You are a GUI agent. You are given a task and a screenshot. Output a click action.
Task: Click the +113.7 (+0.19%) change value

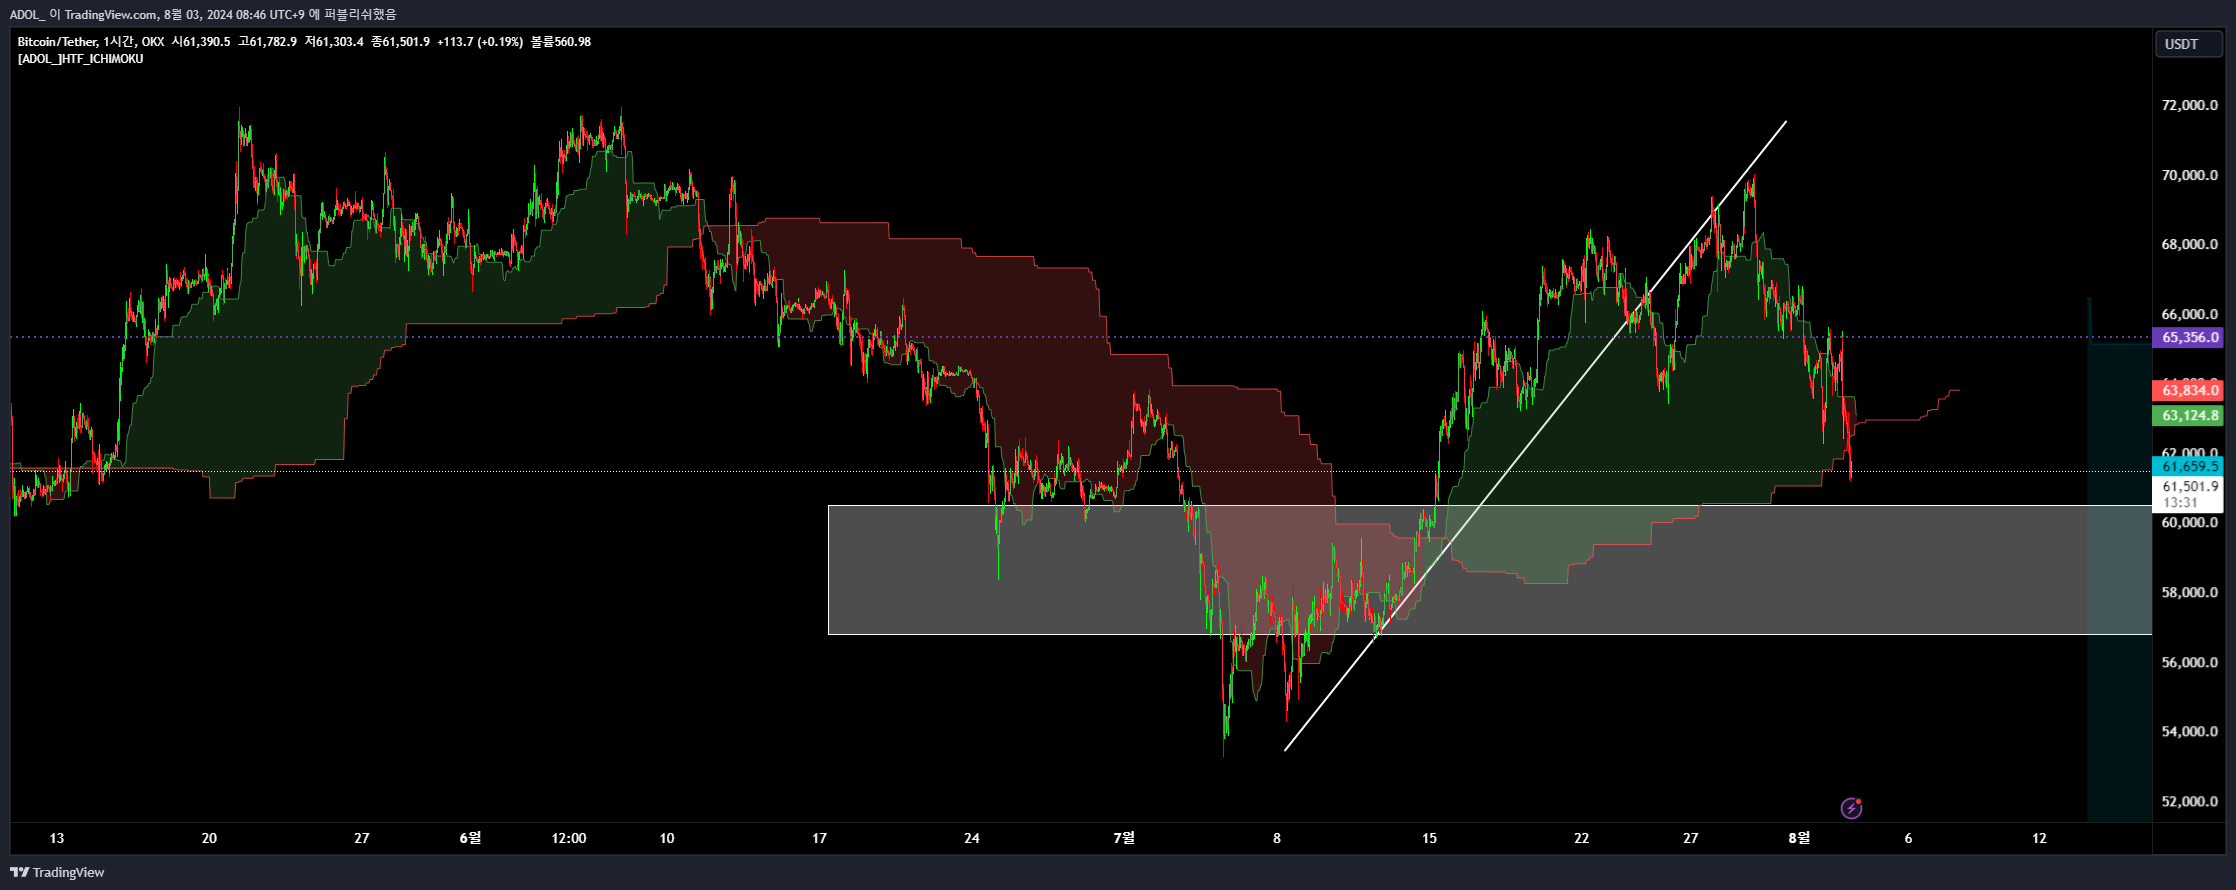(x=480, y=42)
